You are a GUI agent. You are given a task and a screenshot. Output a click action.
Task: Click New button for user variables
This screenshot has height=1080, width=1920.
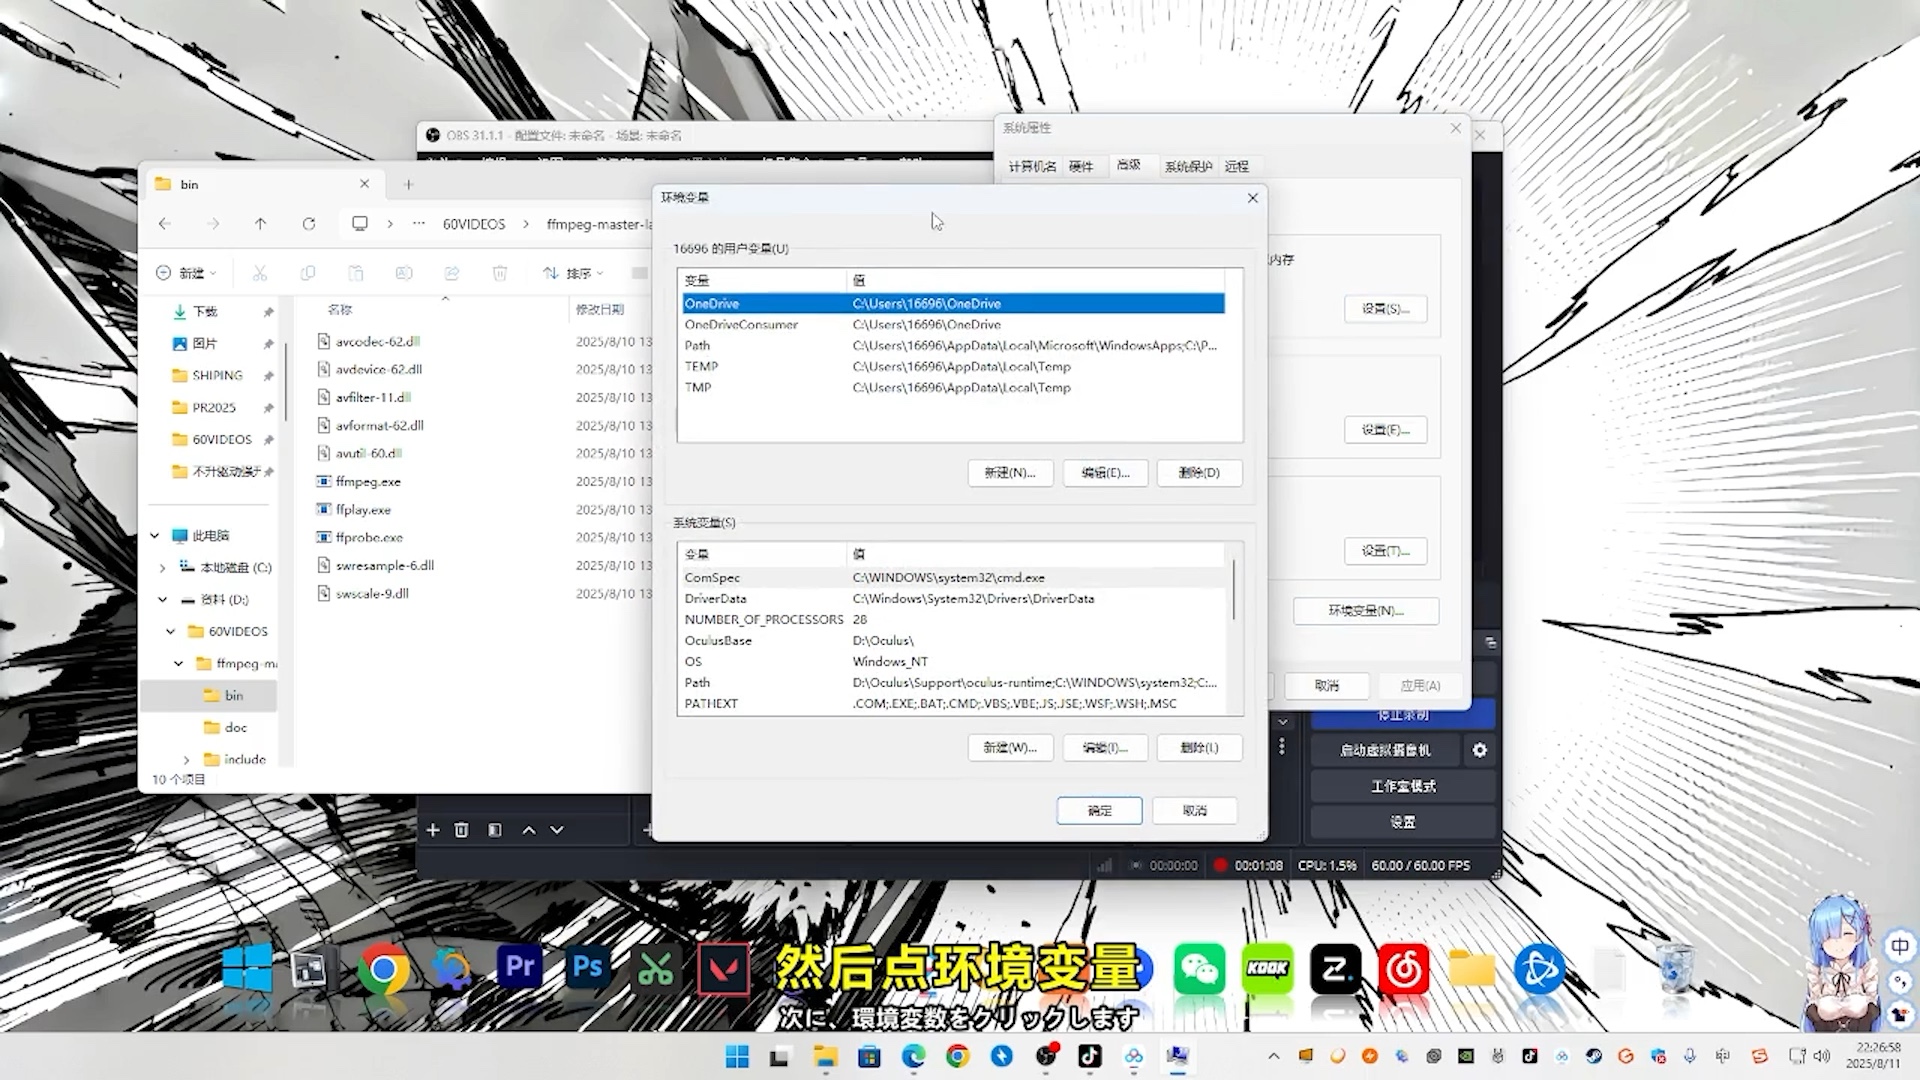pos(1010,473)
